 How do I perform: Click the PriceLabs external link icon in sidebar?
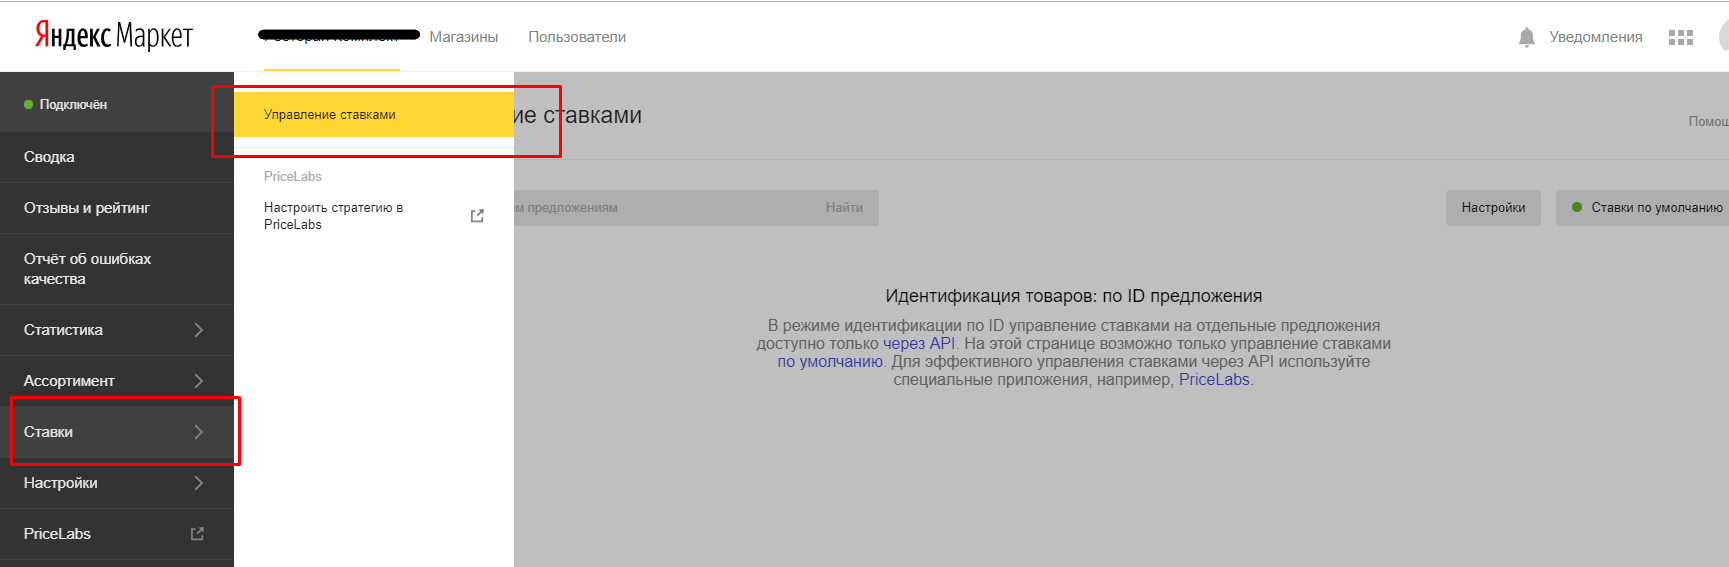tap(197, 534)
